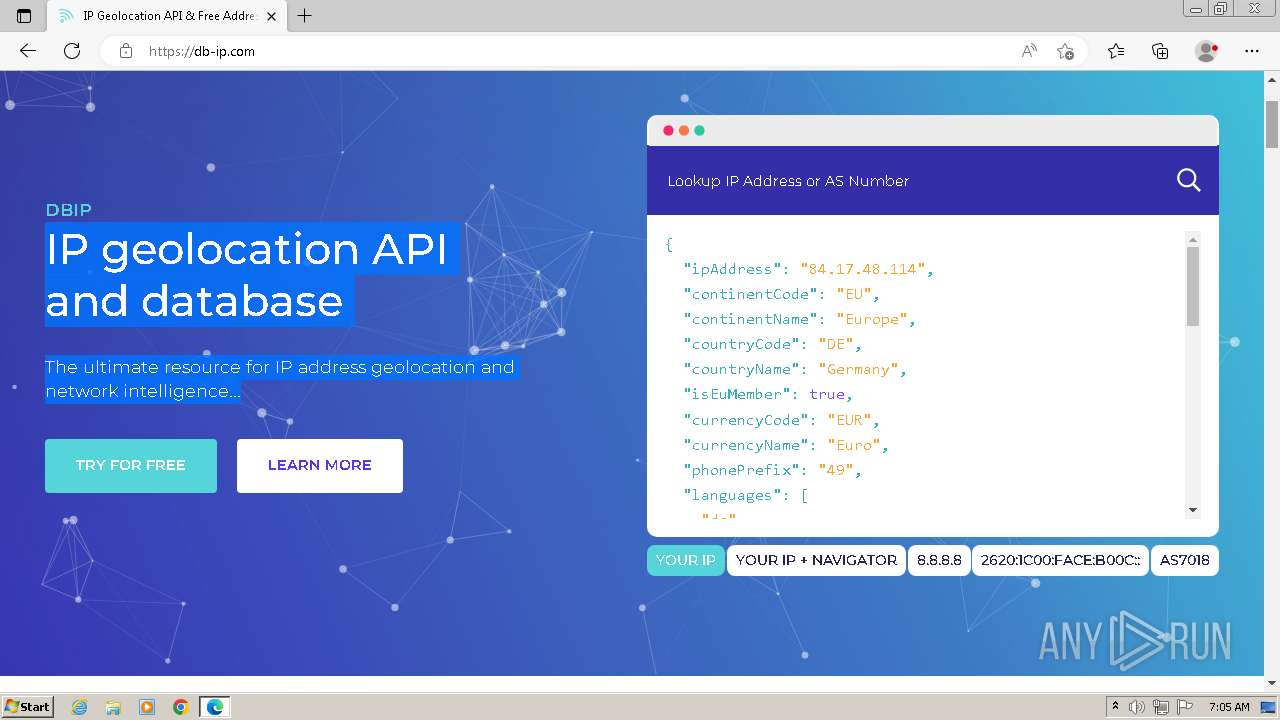Open the tab actions menu icon

[x=24, y=16]
